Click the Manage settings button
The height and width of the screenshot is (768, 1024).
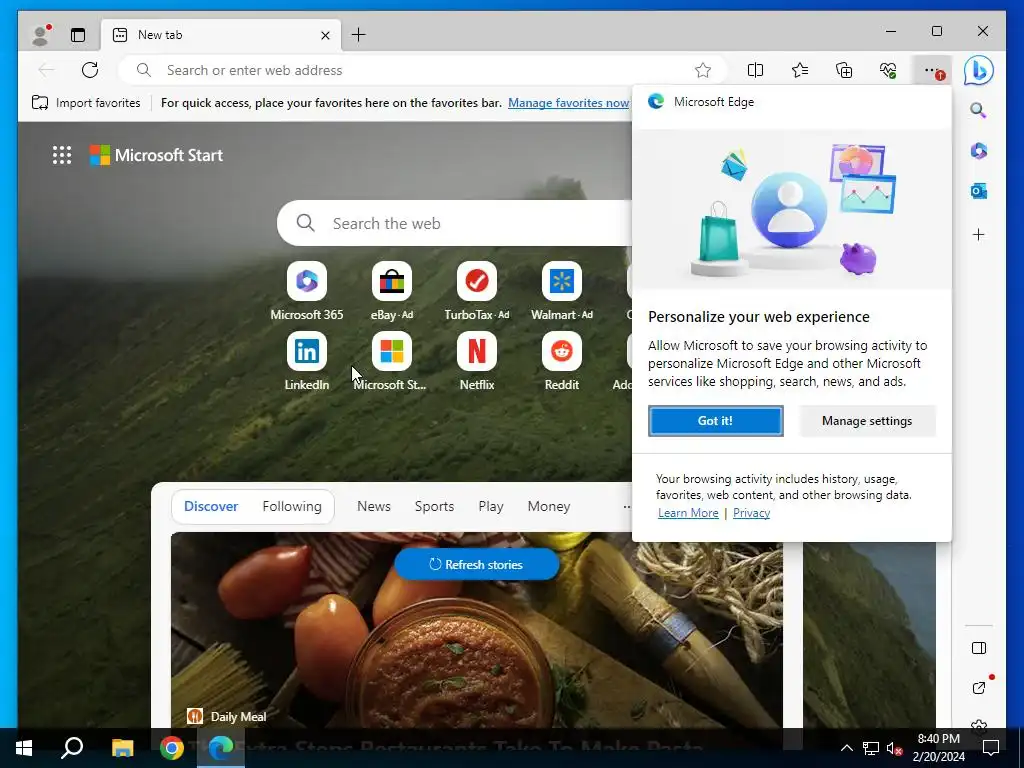tap(867, 421)
